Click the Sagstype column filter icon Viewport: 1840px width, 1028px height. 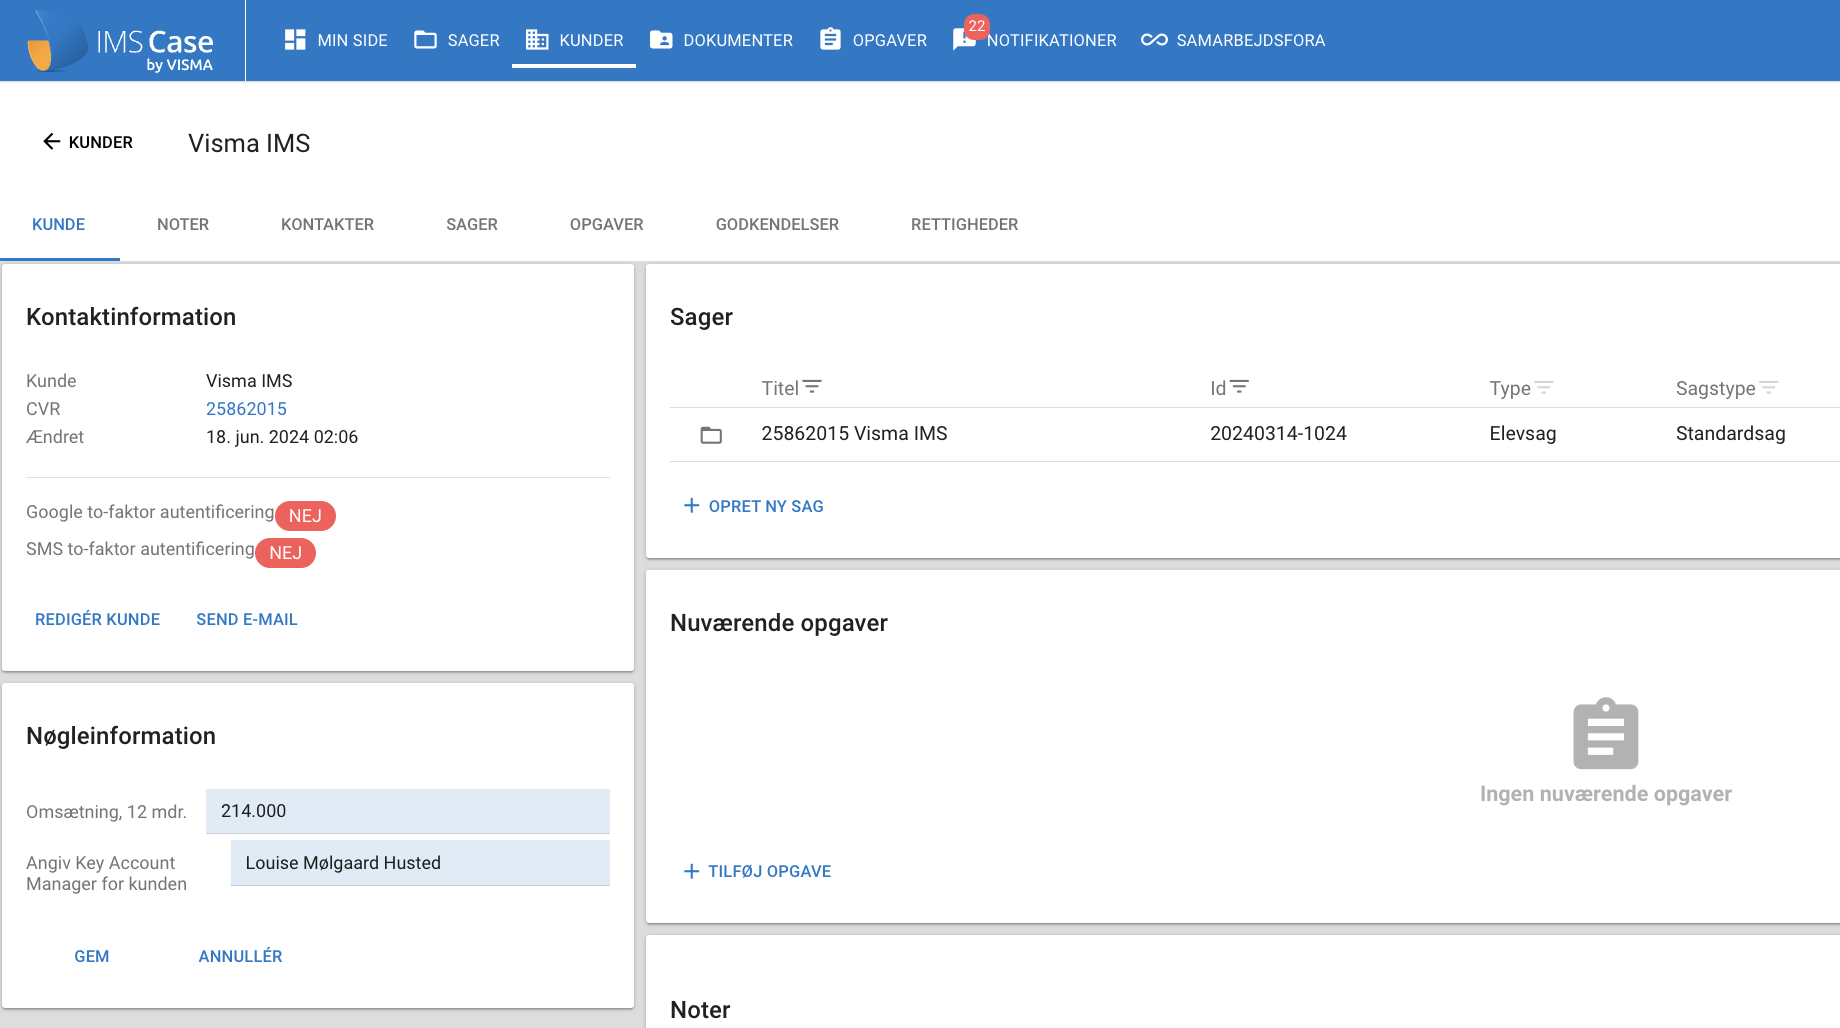(1769, 387)
